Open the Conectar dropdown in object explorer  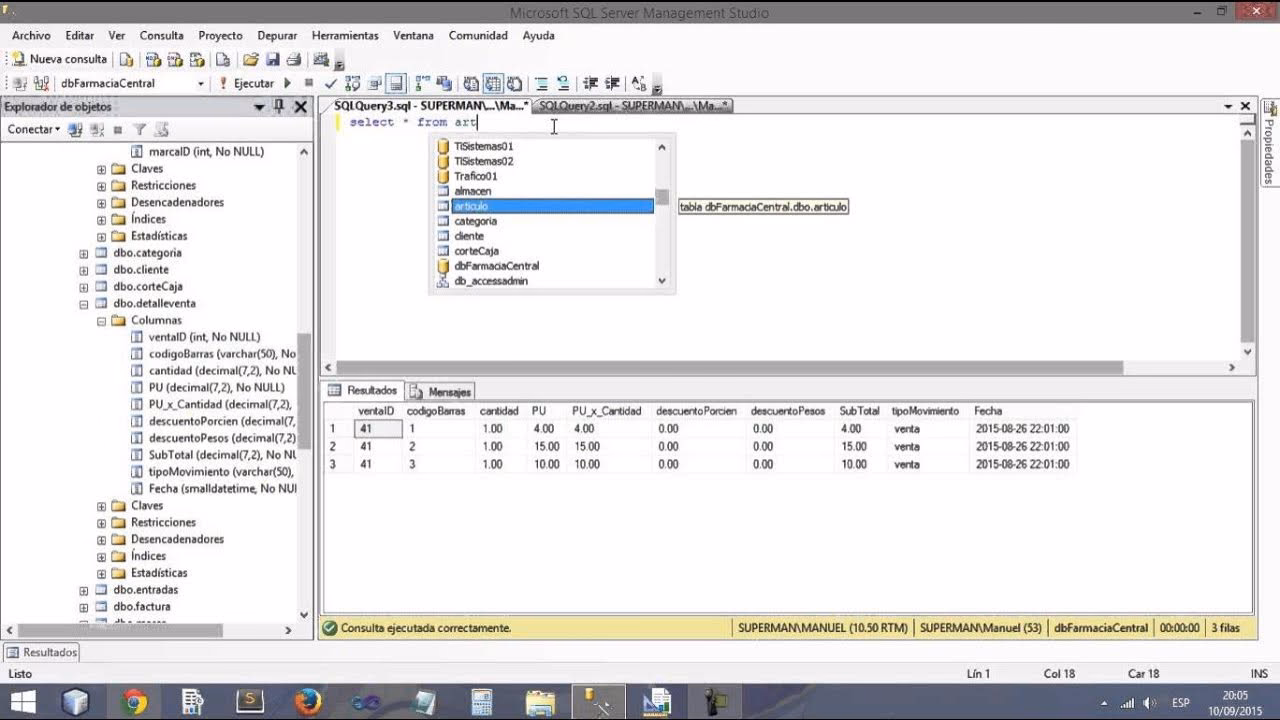point(33,129)
